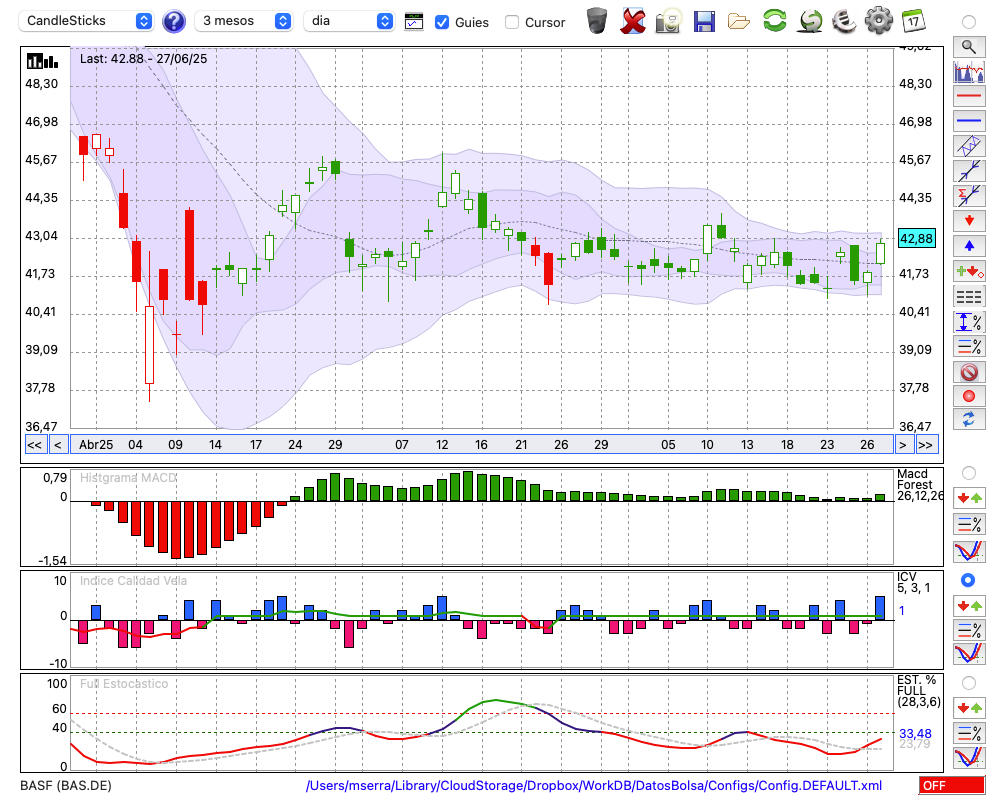Select the plain diagonal trend line tool
Screen dimensions: 1000x800
coord(969,171)
